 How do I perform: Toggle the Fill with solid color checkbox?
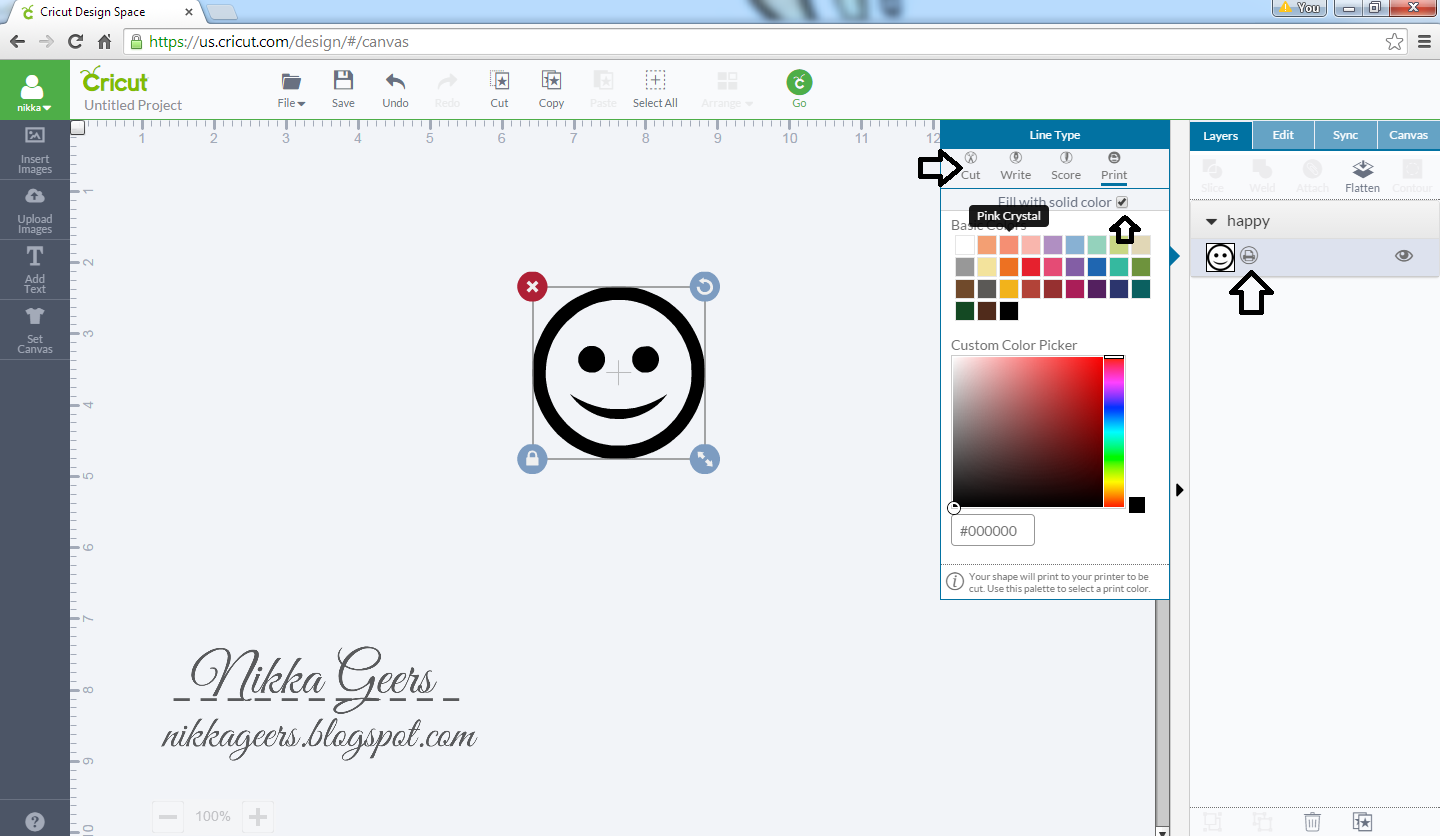[1121, 201]
